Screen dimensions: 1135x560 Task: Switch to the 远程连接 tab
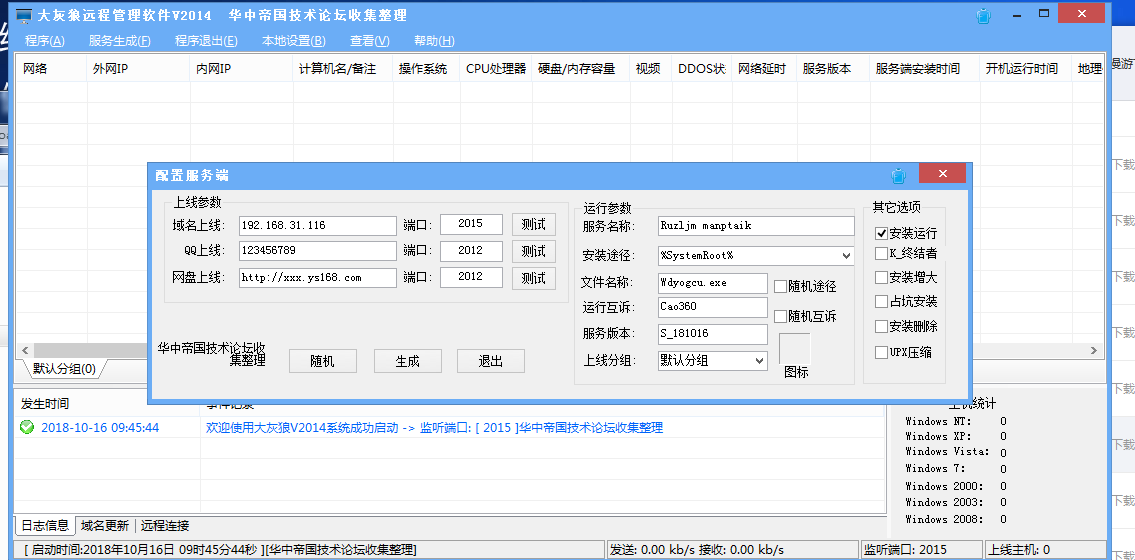tap(165, 525)
